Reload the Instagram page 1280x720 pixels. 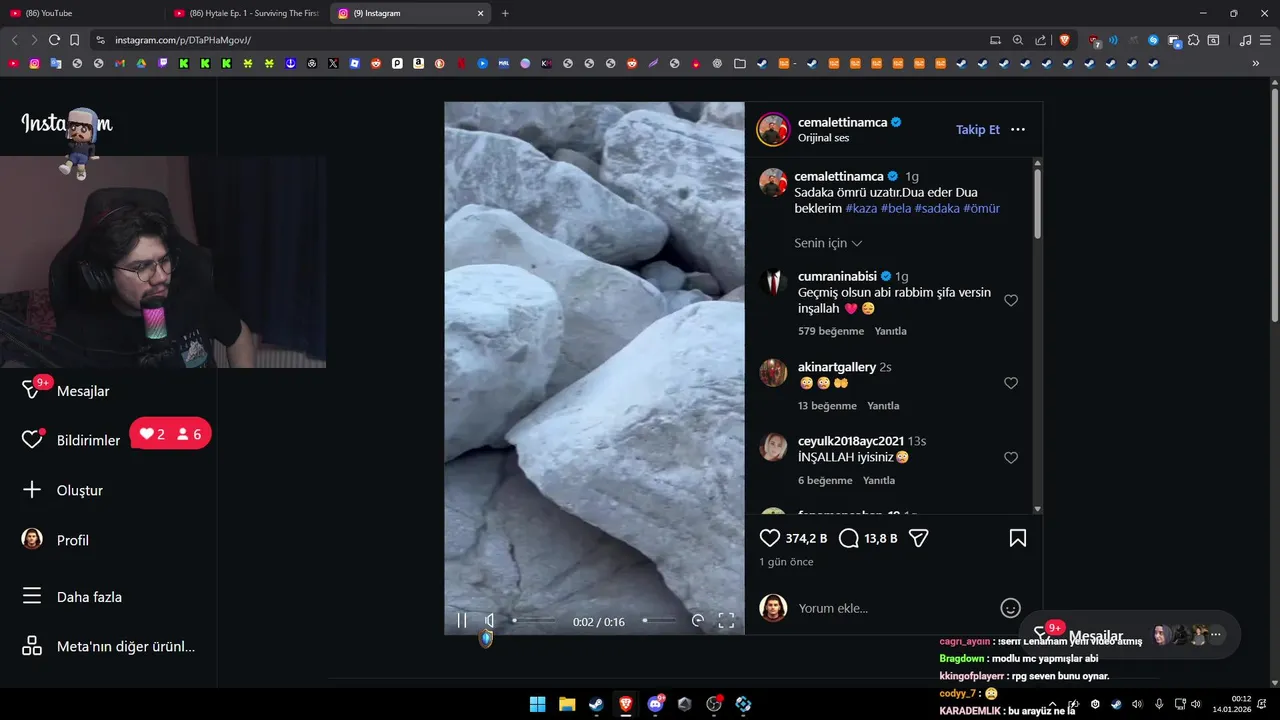tap(54, 40)
